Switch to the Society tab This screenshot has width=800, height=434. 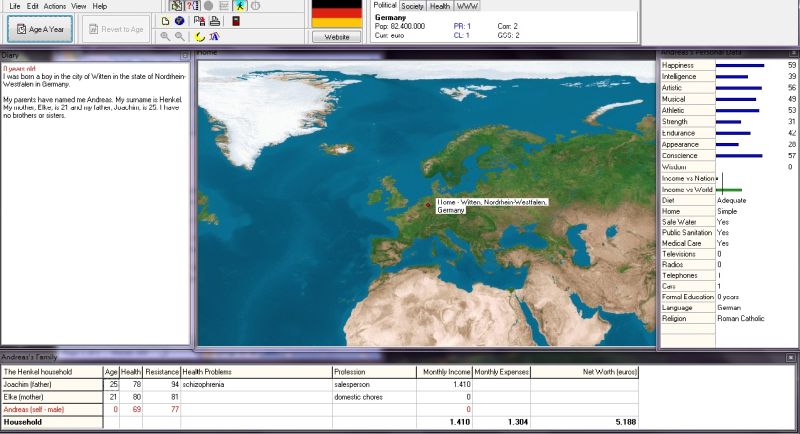pyautogui.click(x=412, y=6)
